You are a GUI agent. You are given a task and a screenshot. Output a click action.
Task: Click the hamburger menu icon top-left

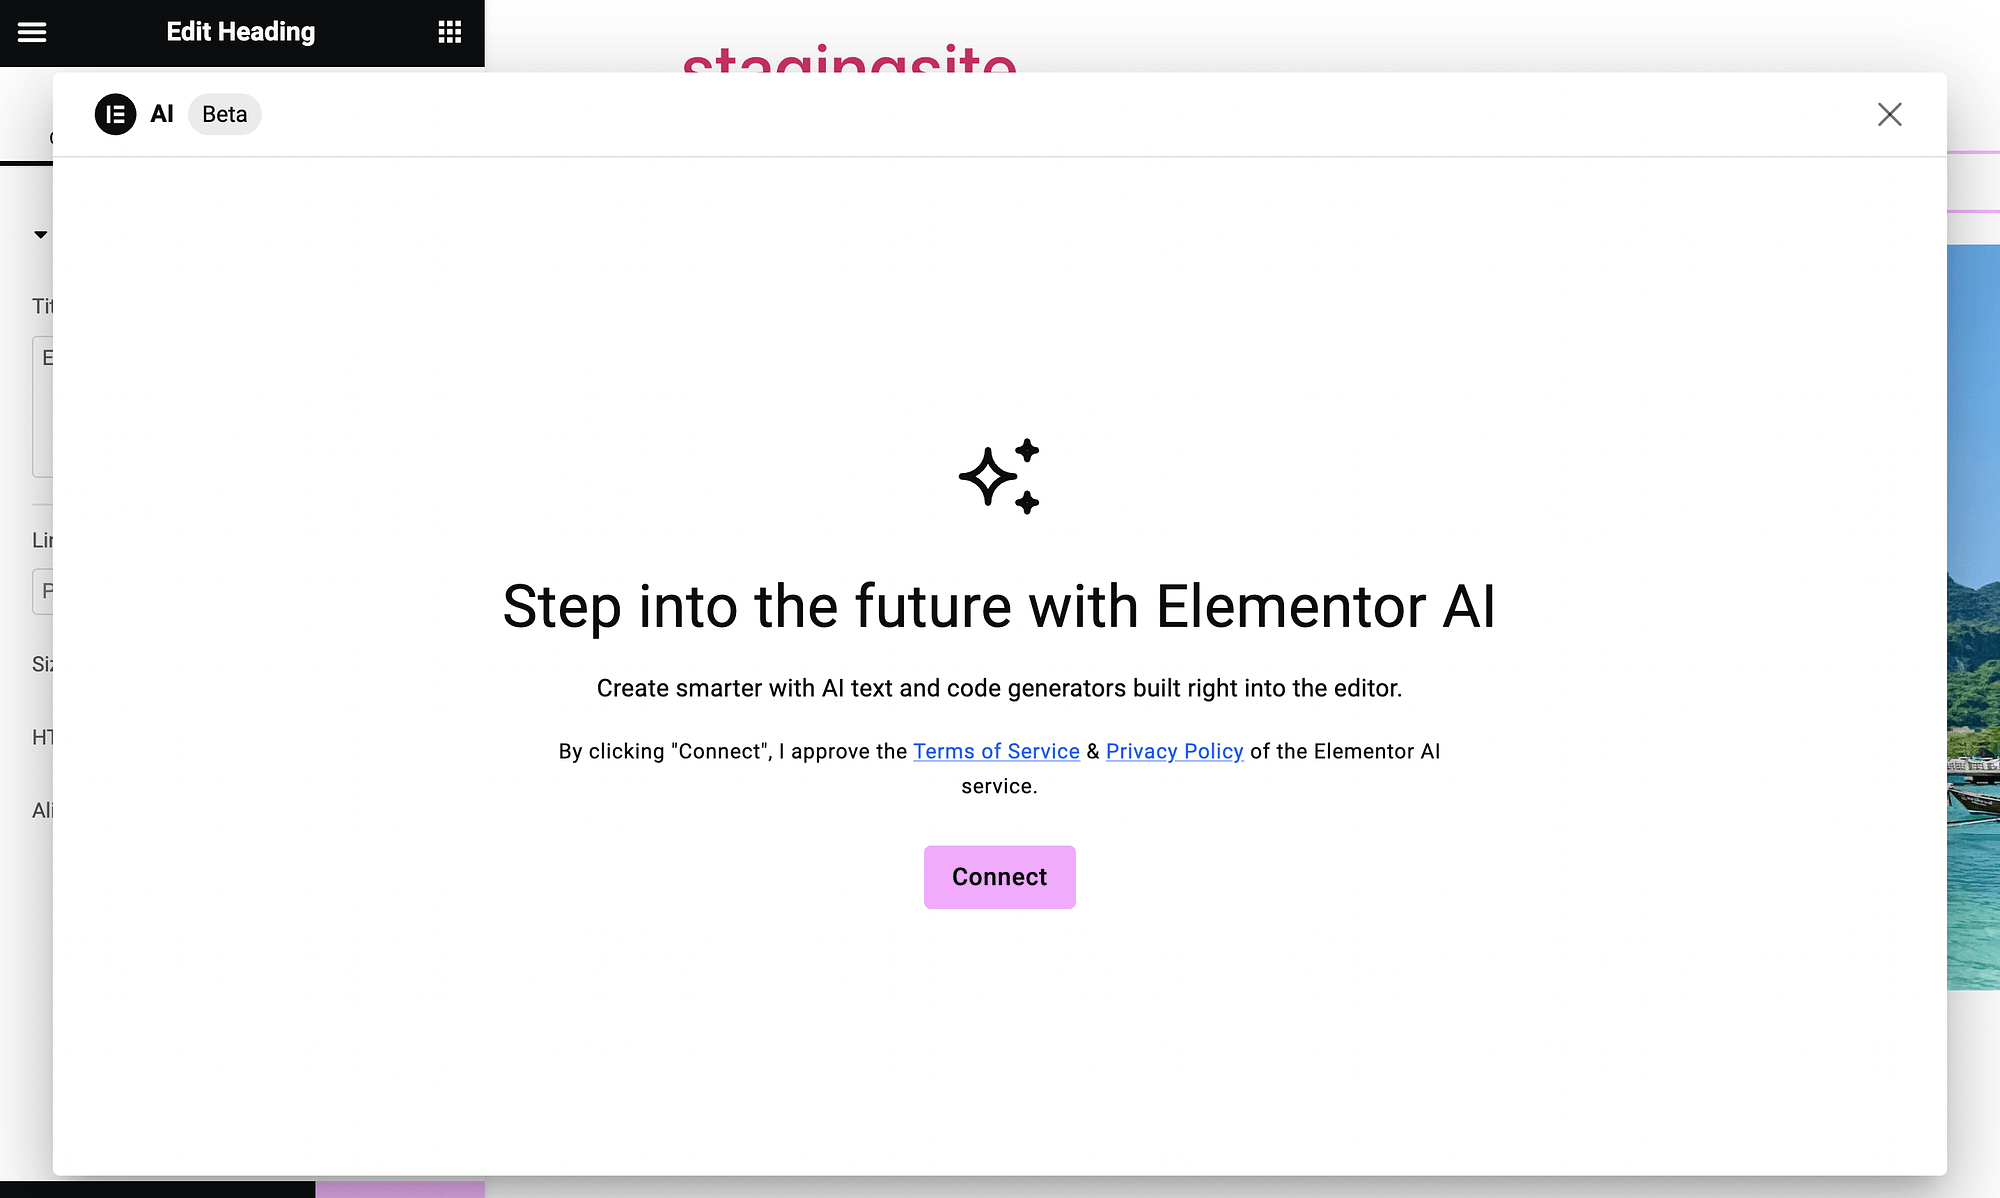tap(31, 31)
